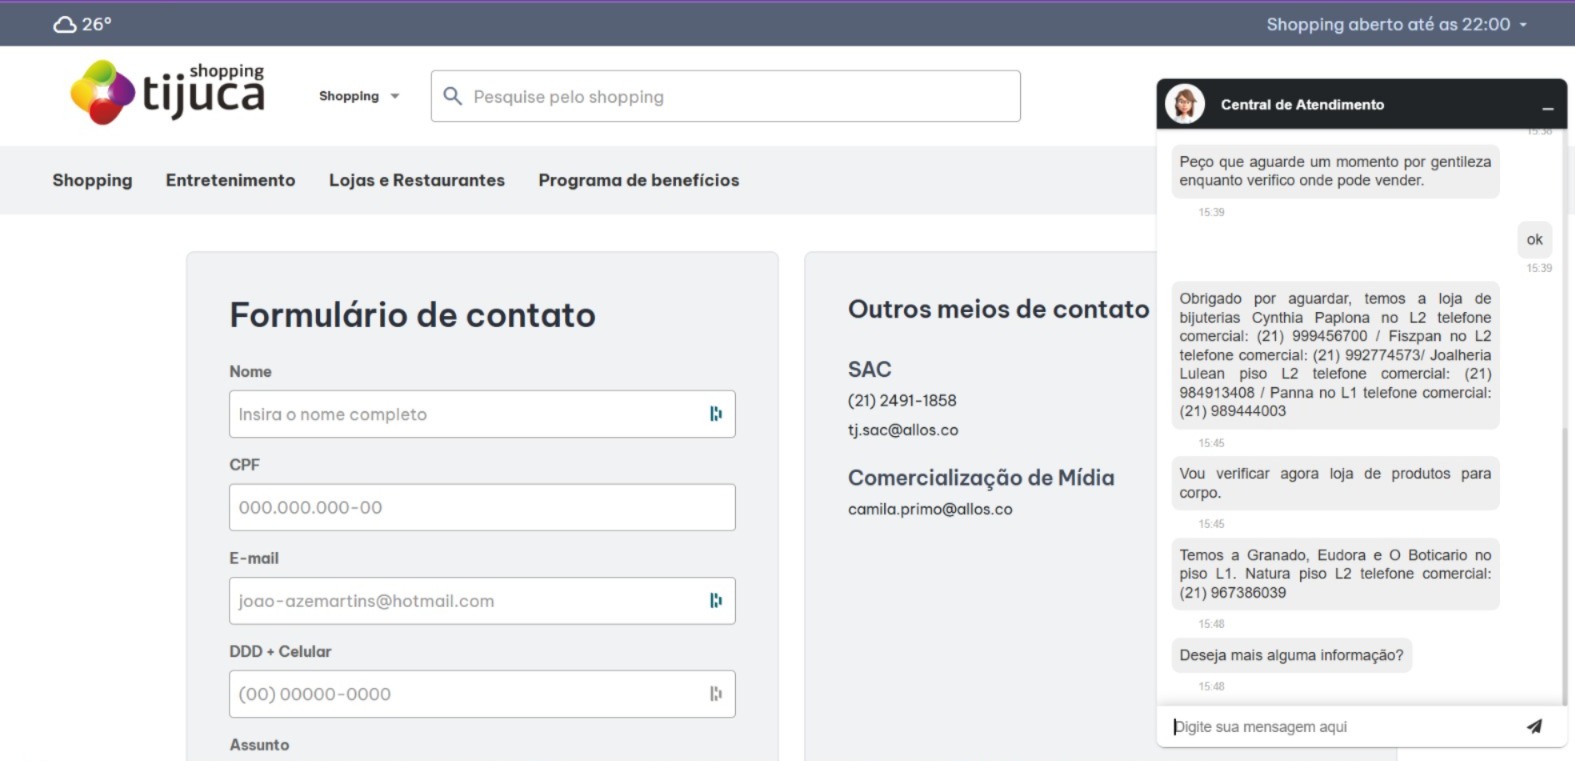Click SAC phone (21) 2491-1858
1575x761 pixels.
coord(902,400)
